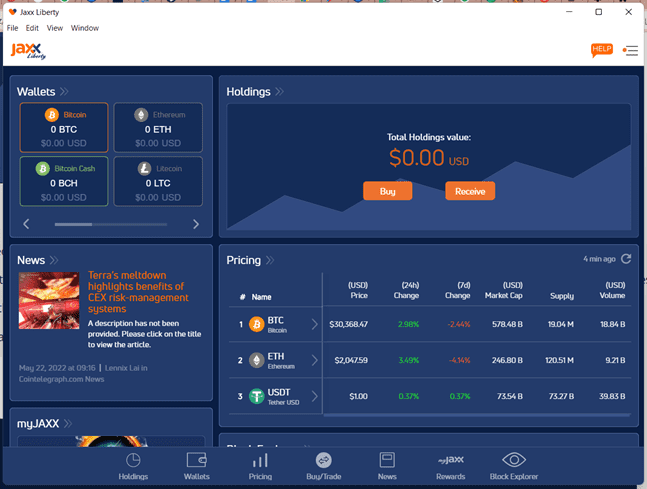
Task: Open Block Explorer in bottom bar
Action: 514,466
